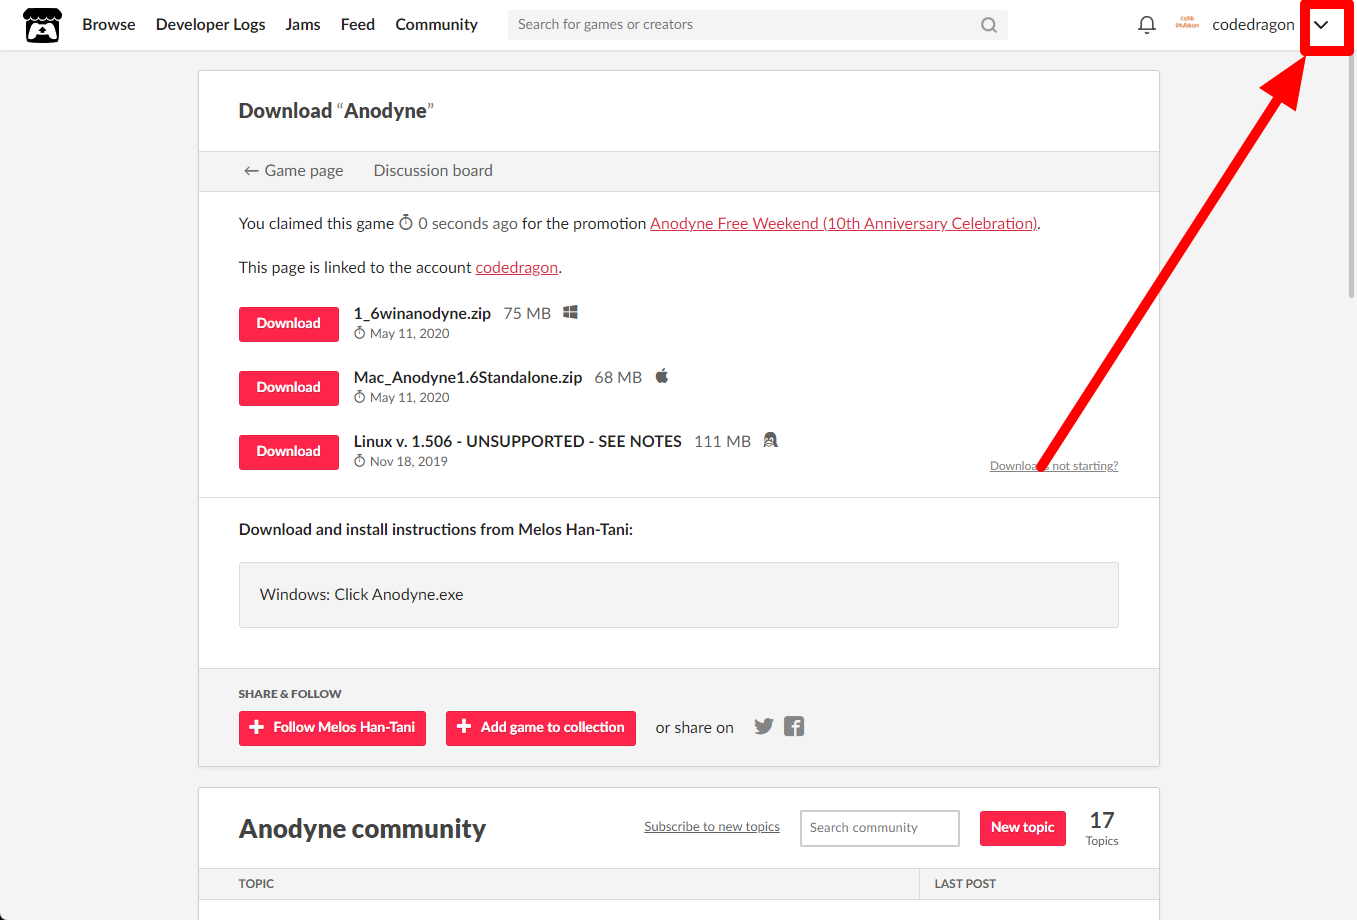Click the search magnifier icon

pyautogui.click(x=989, y=25)
